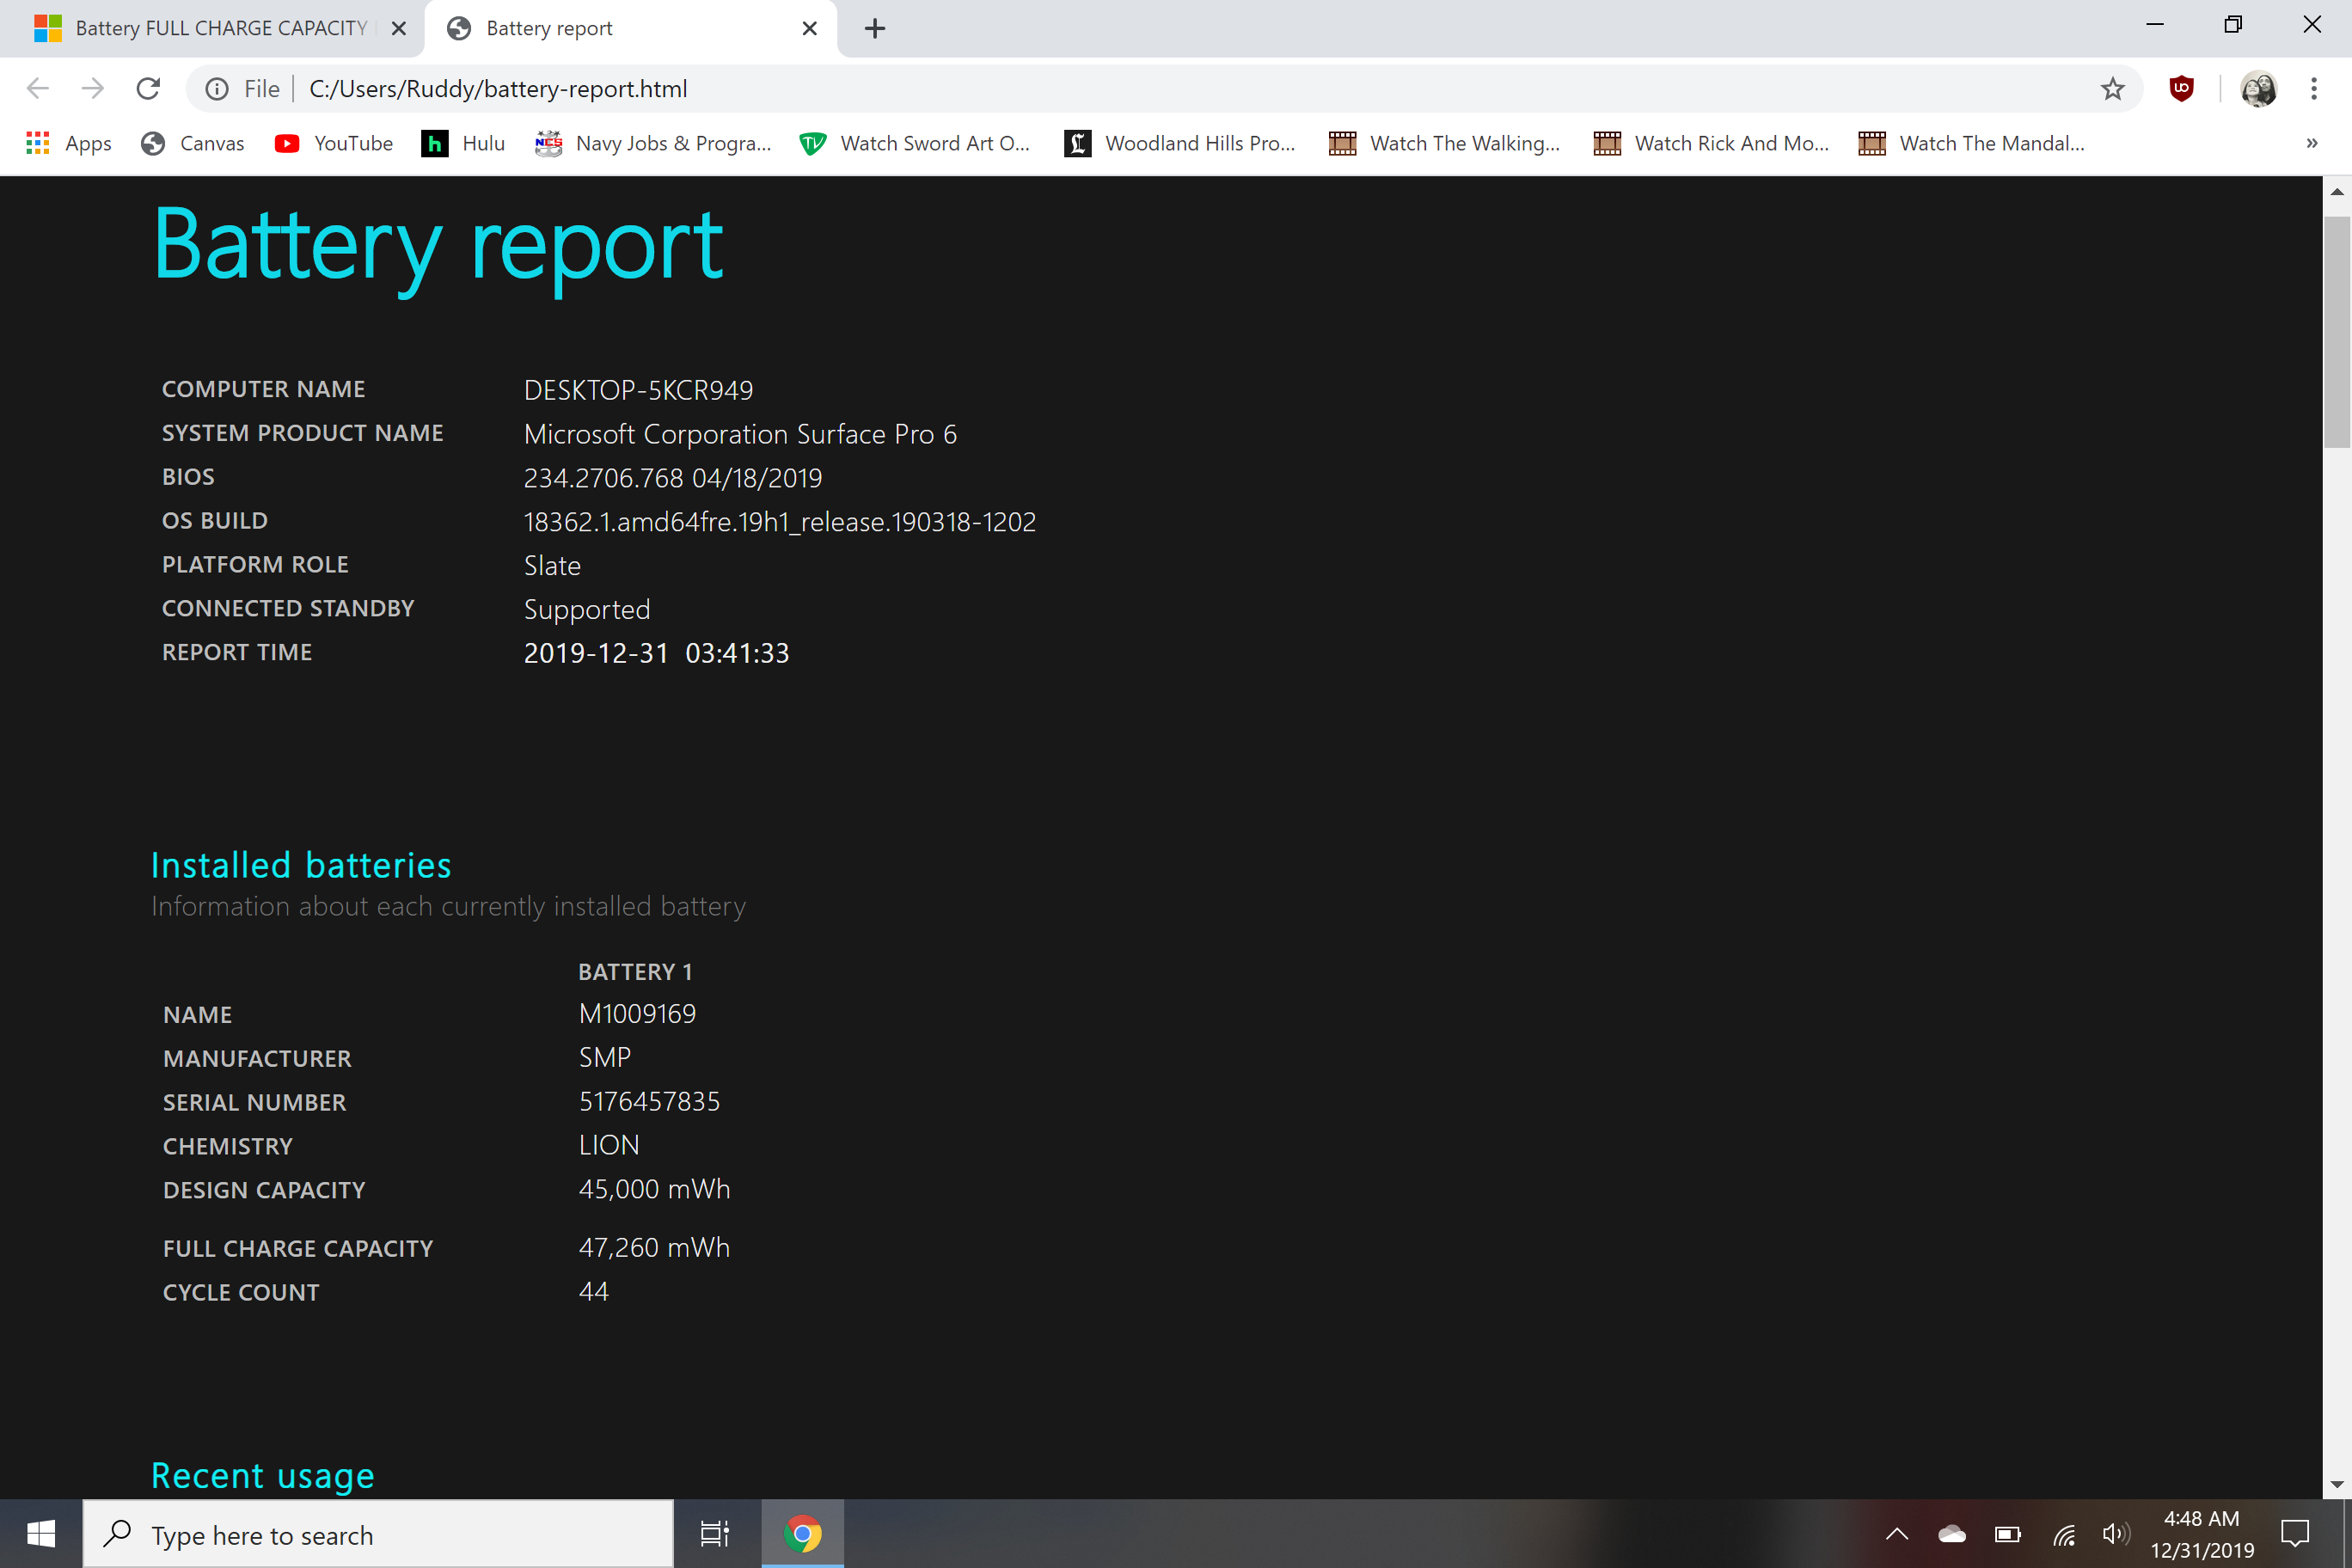Open Hulu bookmark

[463, 143]
